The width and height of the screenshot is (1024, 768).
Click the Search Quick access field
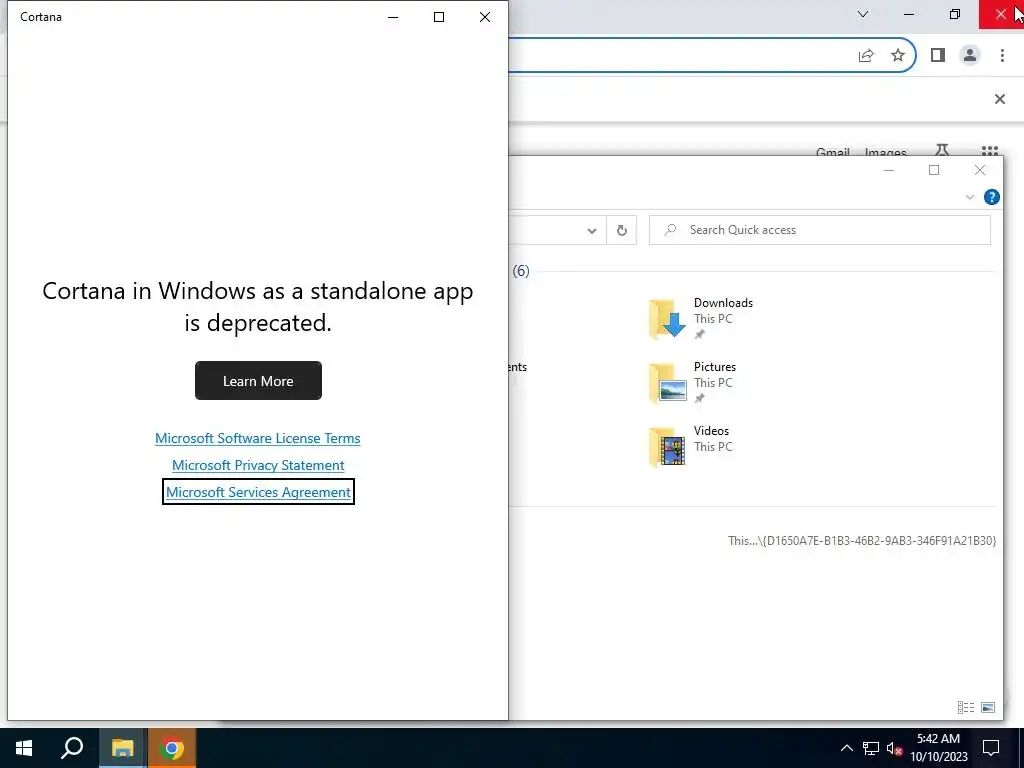coord(820,230)
